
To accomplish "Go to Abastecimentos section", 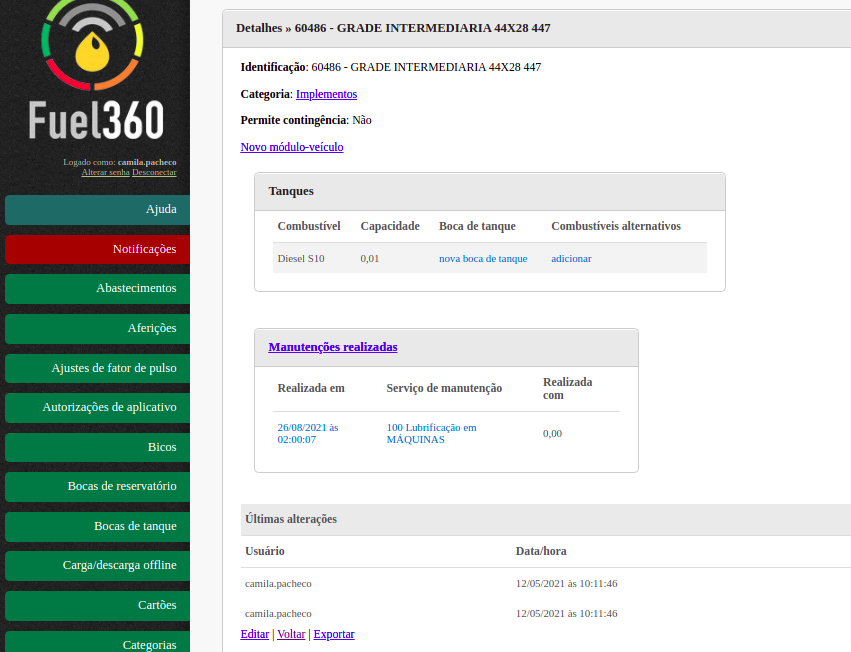I will [97, 288].
